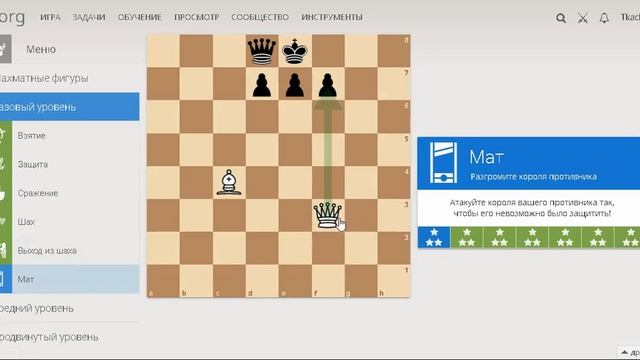
Task: Select the fourth three-star stage
Action: pos(533,238)
